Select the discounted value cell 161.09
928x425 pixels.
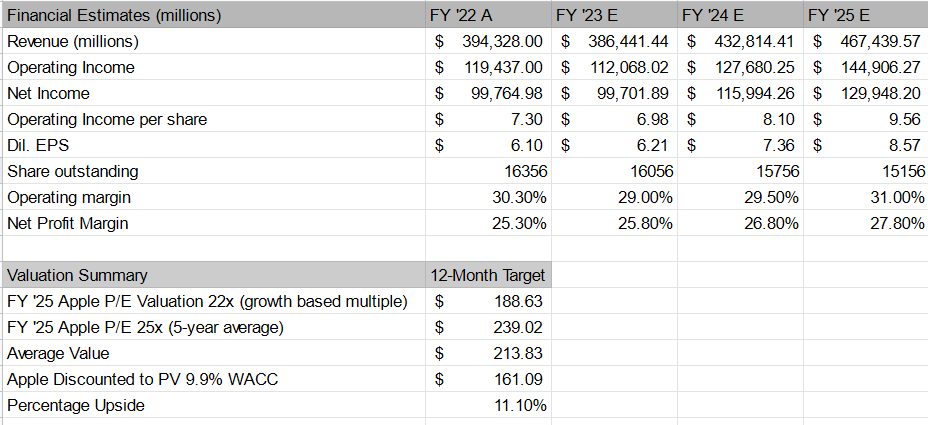[488, 379]
